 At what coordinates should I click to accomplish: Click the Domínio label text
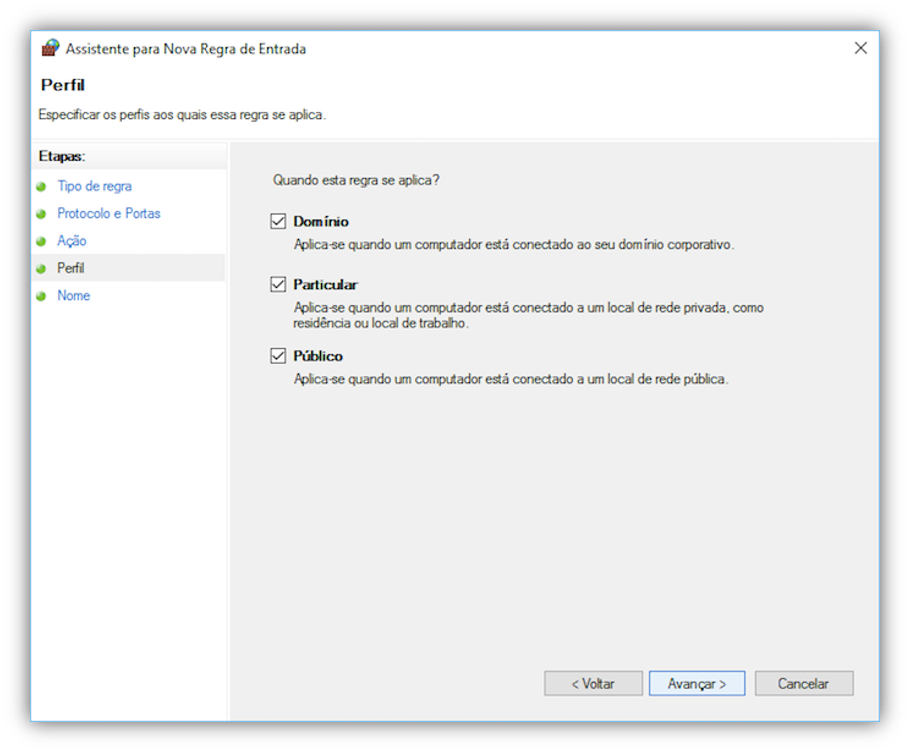(321, 222)
